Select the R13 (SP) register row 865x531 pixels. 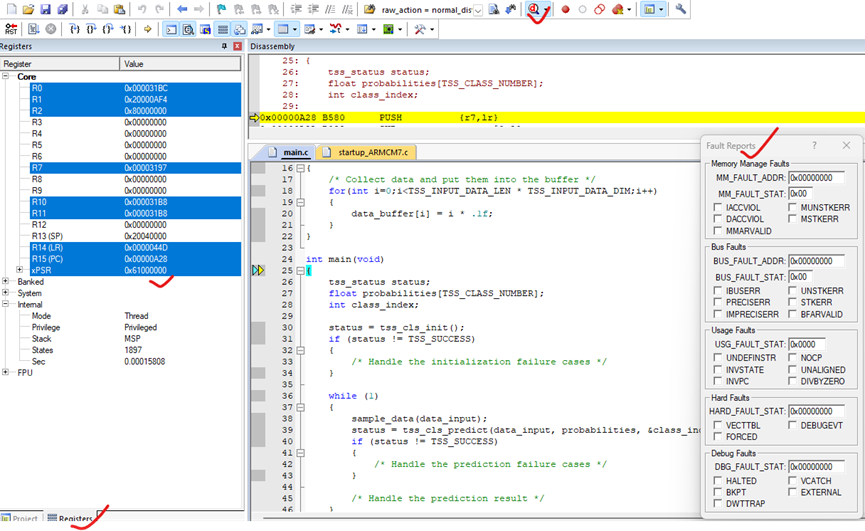(x=135, y=236)
